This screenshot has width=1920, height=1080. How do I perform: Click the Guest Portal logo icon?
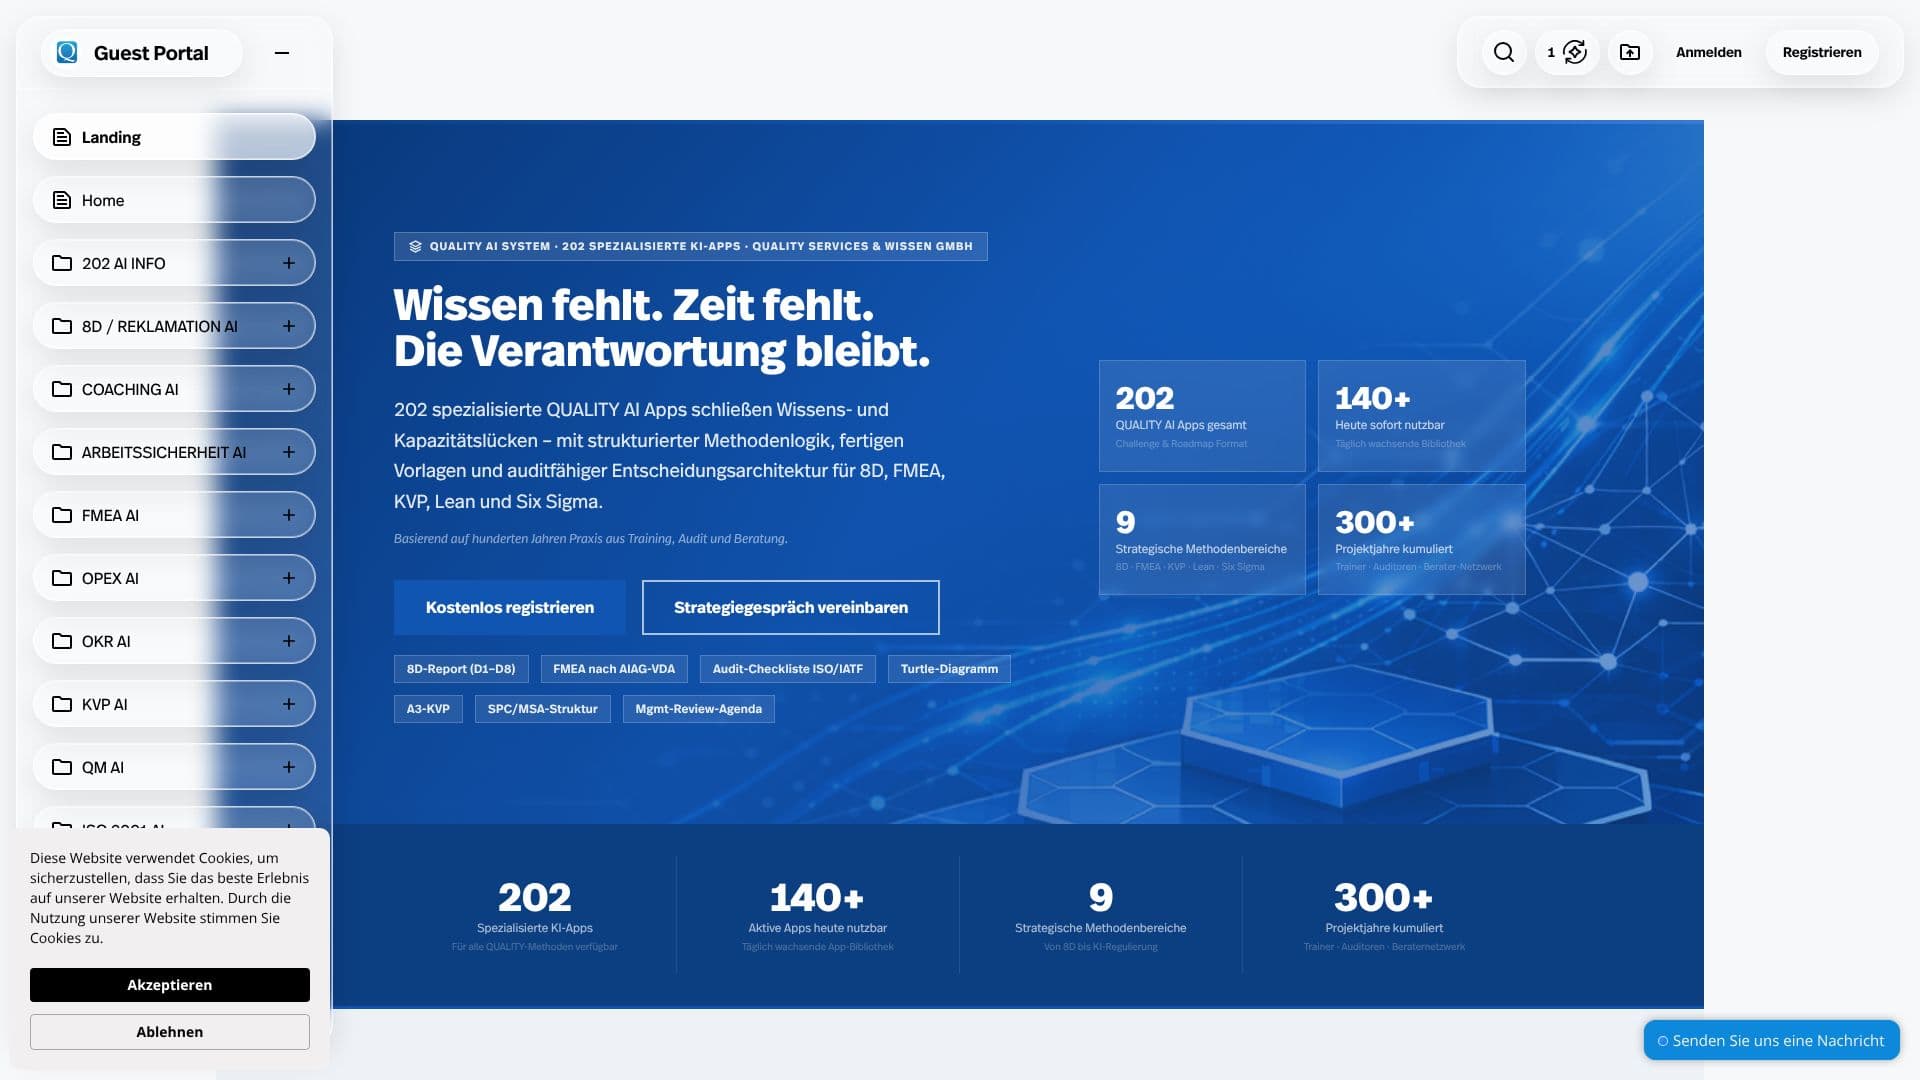coord(67,52)
